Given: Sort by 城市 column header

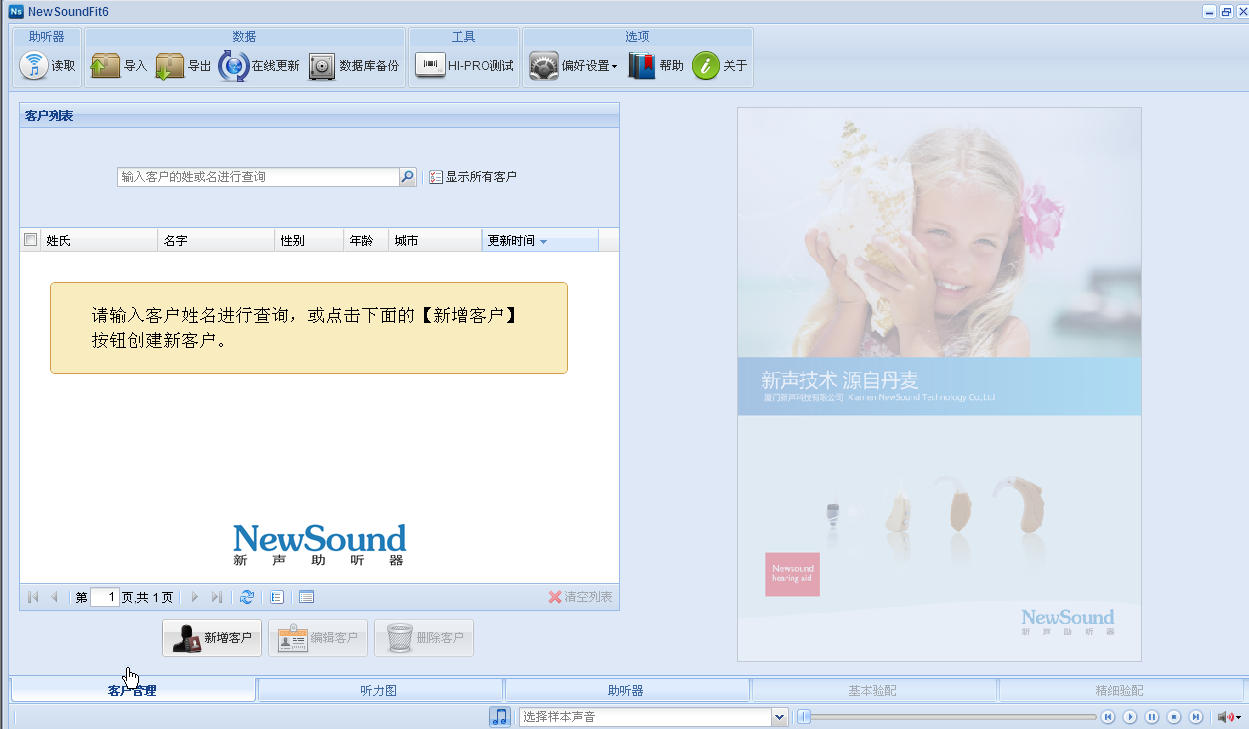Looking at the screenshot, I should (x=435, y=241).
